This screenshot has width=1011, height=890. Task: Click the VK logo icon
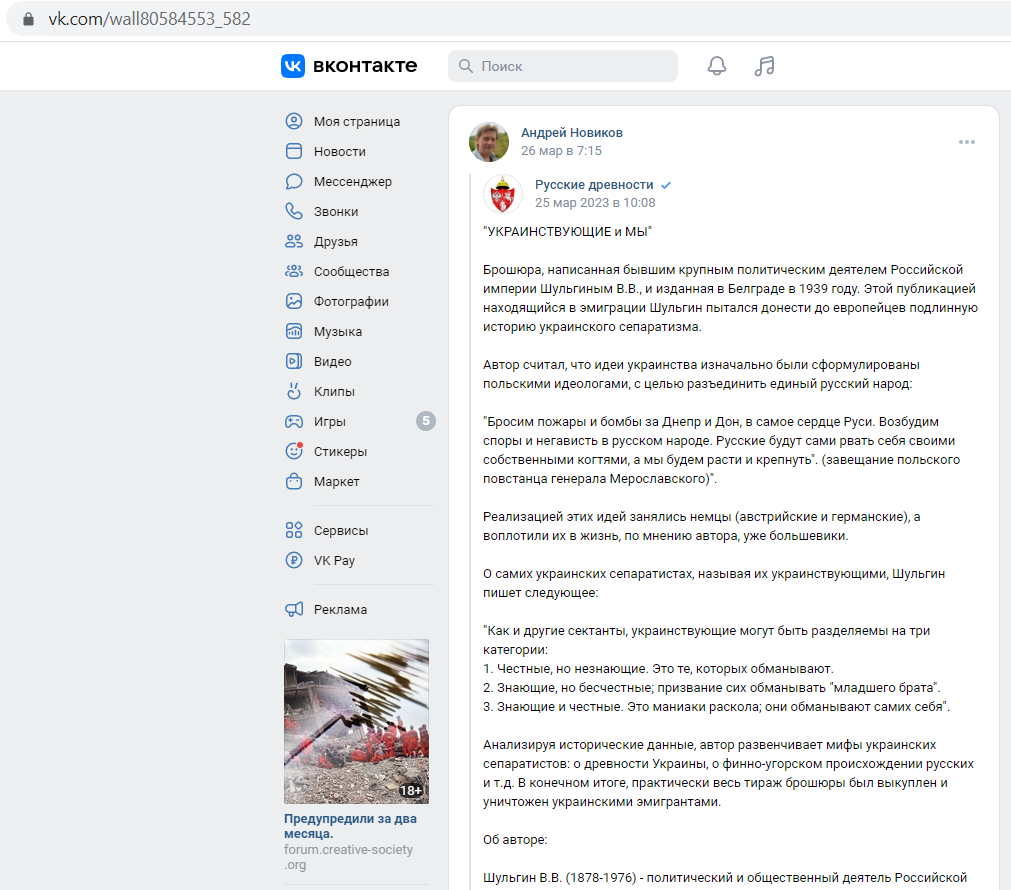(293, 66)
